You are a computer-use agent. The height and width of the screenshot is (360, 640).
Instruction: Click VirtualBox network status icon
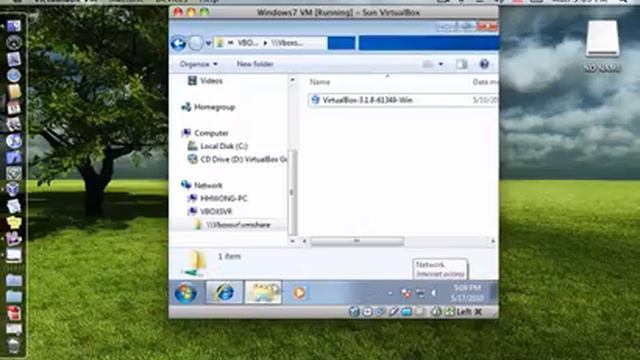coord(380,312)
